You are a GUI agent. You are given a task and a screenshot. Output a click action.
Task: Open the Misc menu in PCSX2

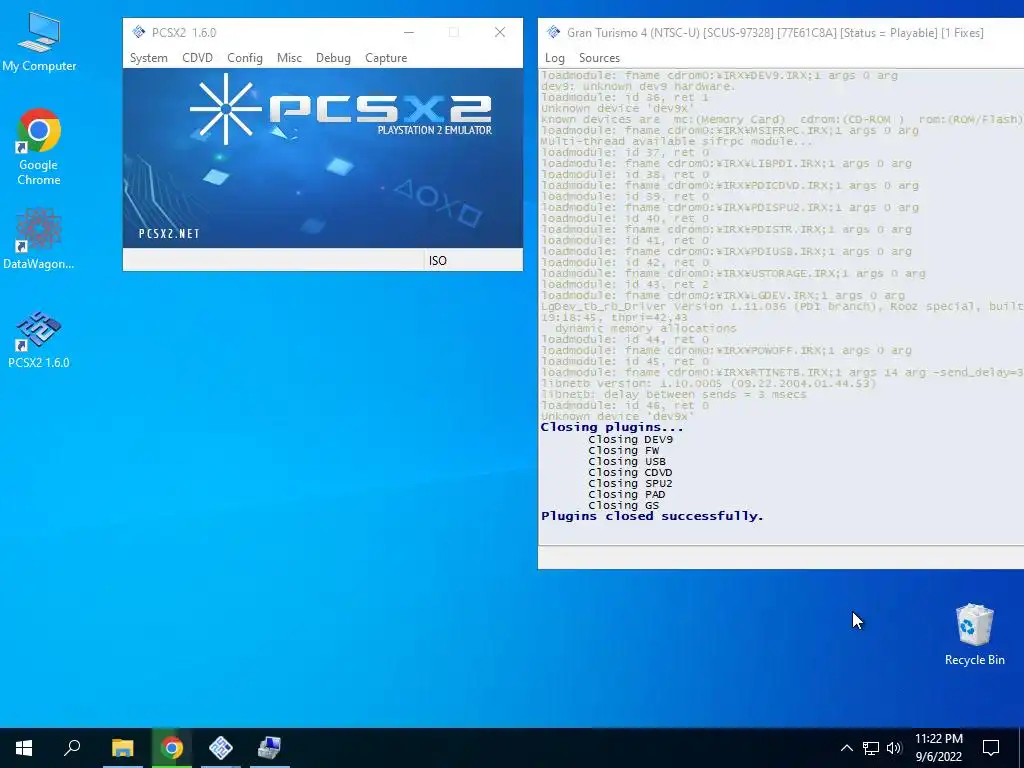[x=289, y=57]
